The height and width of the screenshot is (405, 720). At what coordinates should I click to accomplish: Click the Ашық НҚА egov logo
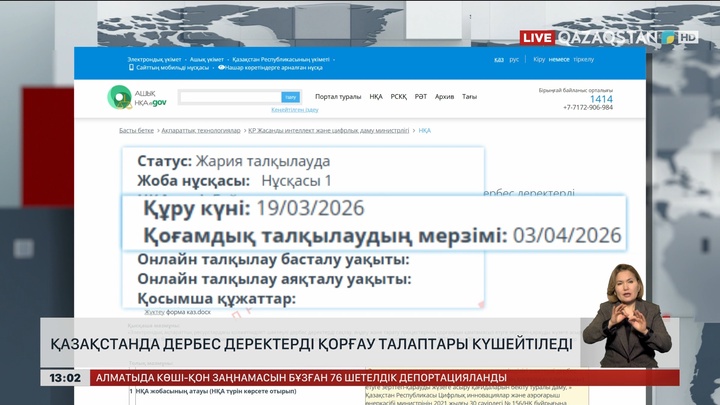(137, 97)
